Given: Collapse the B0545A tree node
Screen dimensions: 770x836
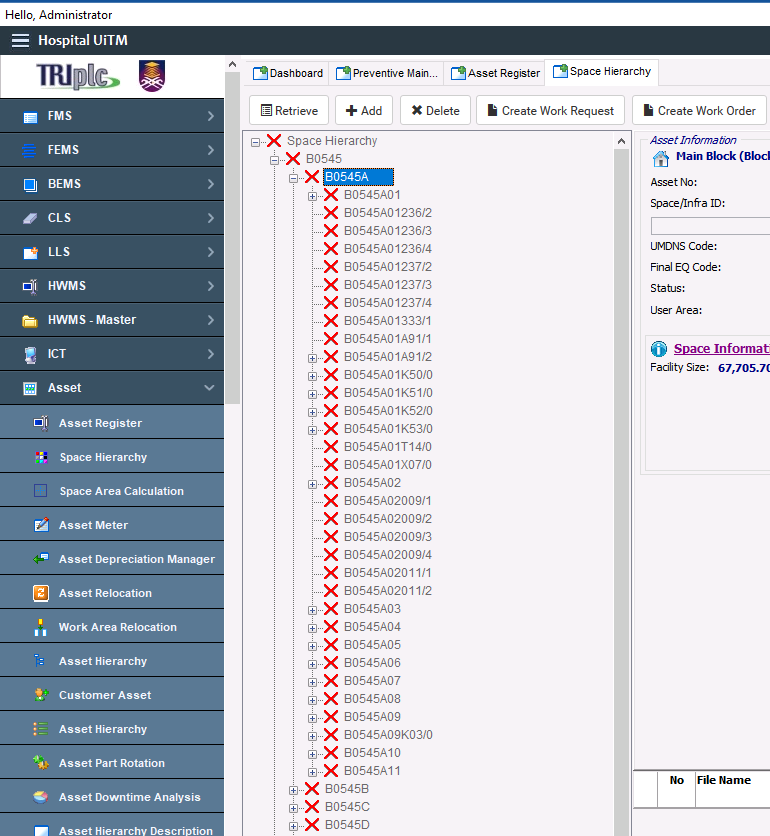Looking at the screenshot, I should point(293,178).
